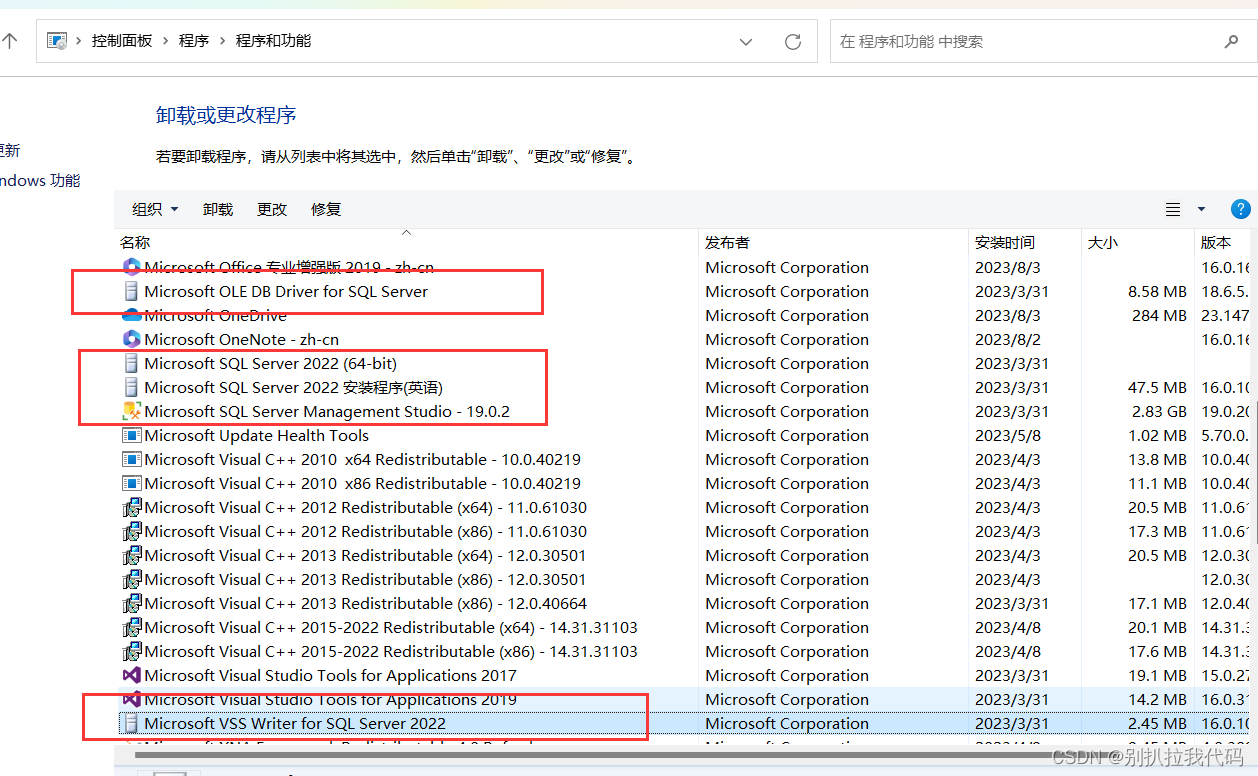Click the Visual C++ 2013 (x86) 12.0.30501 icon
Viewport: 1258px width, 776px height.
pos(131,579)
